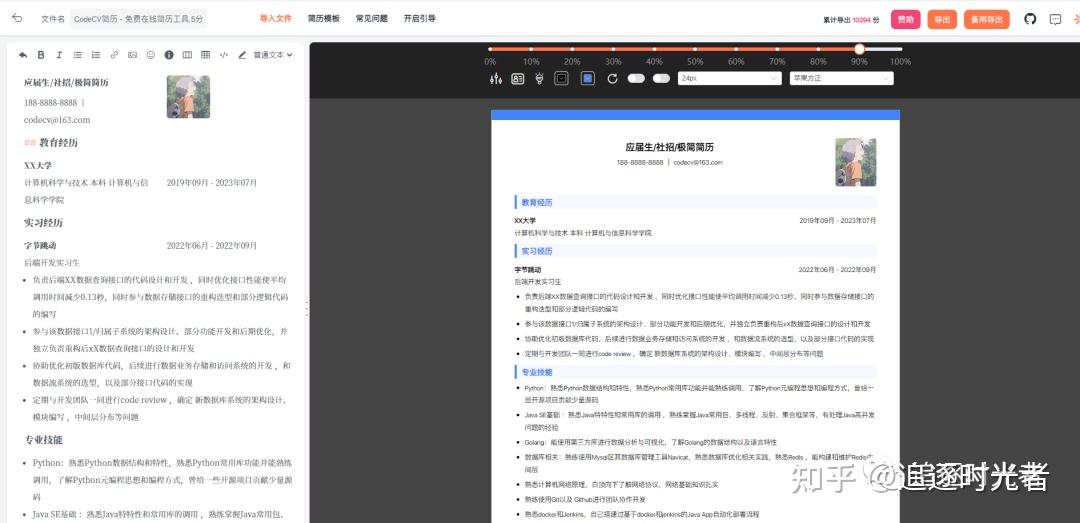
Task: Click the orange 导出 button
Action: [942, 19]
